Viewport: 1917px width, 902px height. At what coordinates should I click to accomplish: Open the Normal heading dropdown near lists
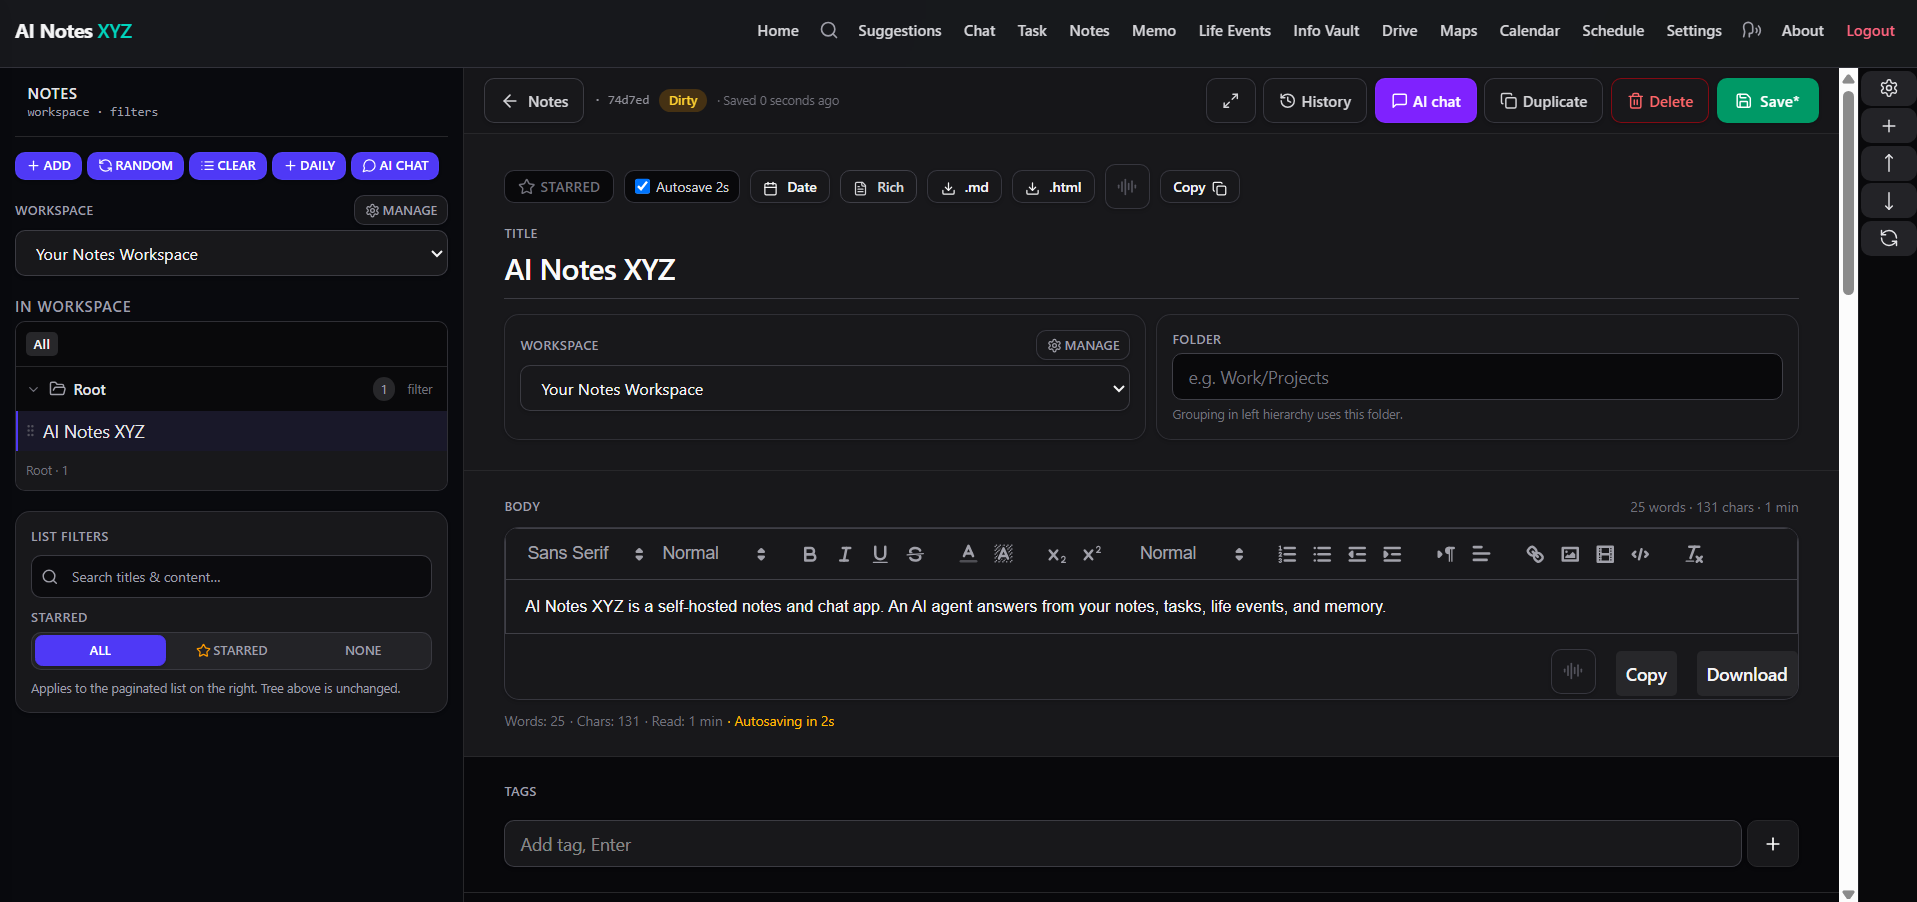(x=1192, y=554)
